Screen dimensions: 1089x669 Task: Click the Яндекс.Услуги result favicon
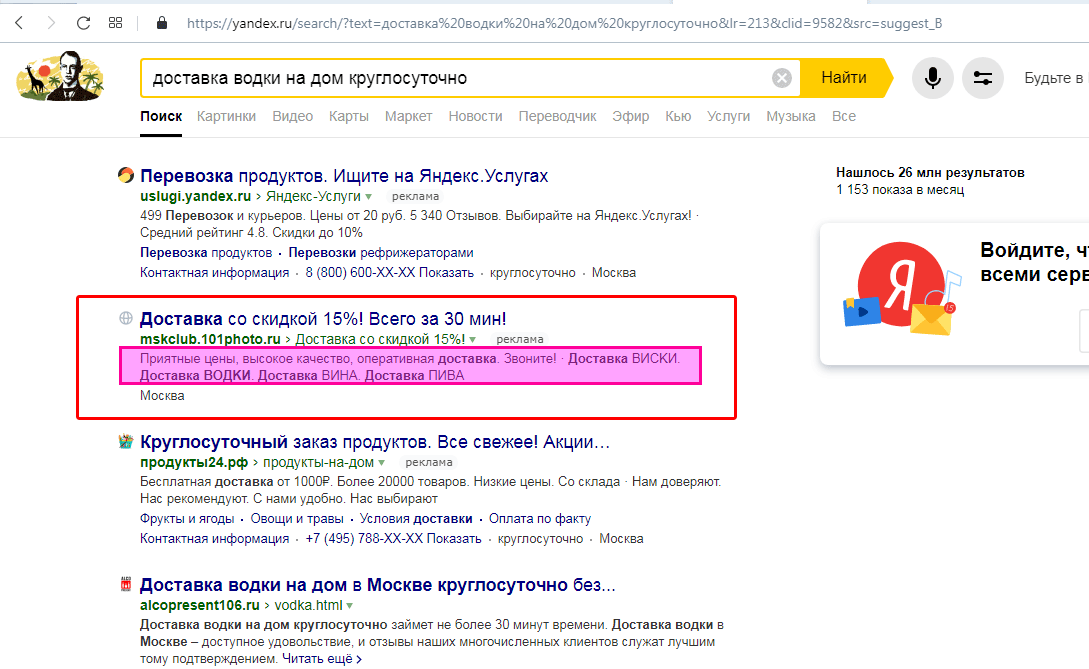pyautogui.click(x=126, y=175)
